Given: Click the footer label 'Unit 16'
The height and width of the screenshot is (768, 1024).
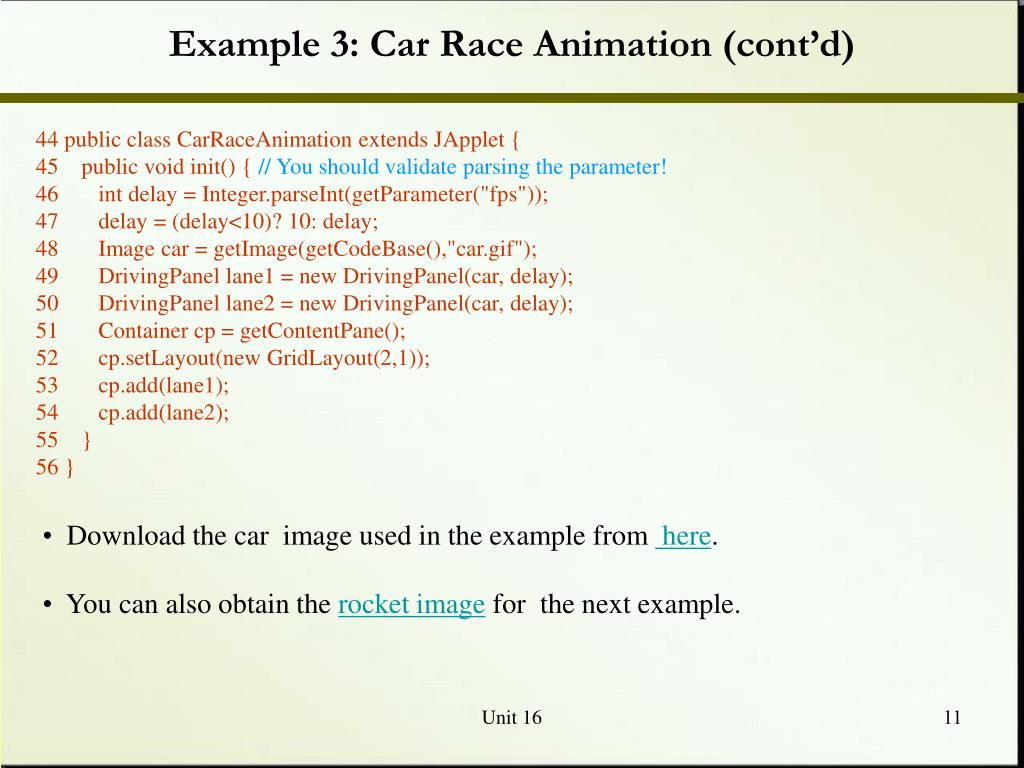Looking at the screenshot, I should [511, 718].
